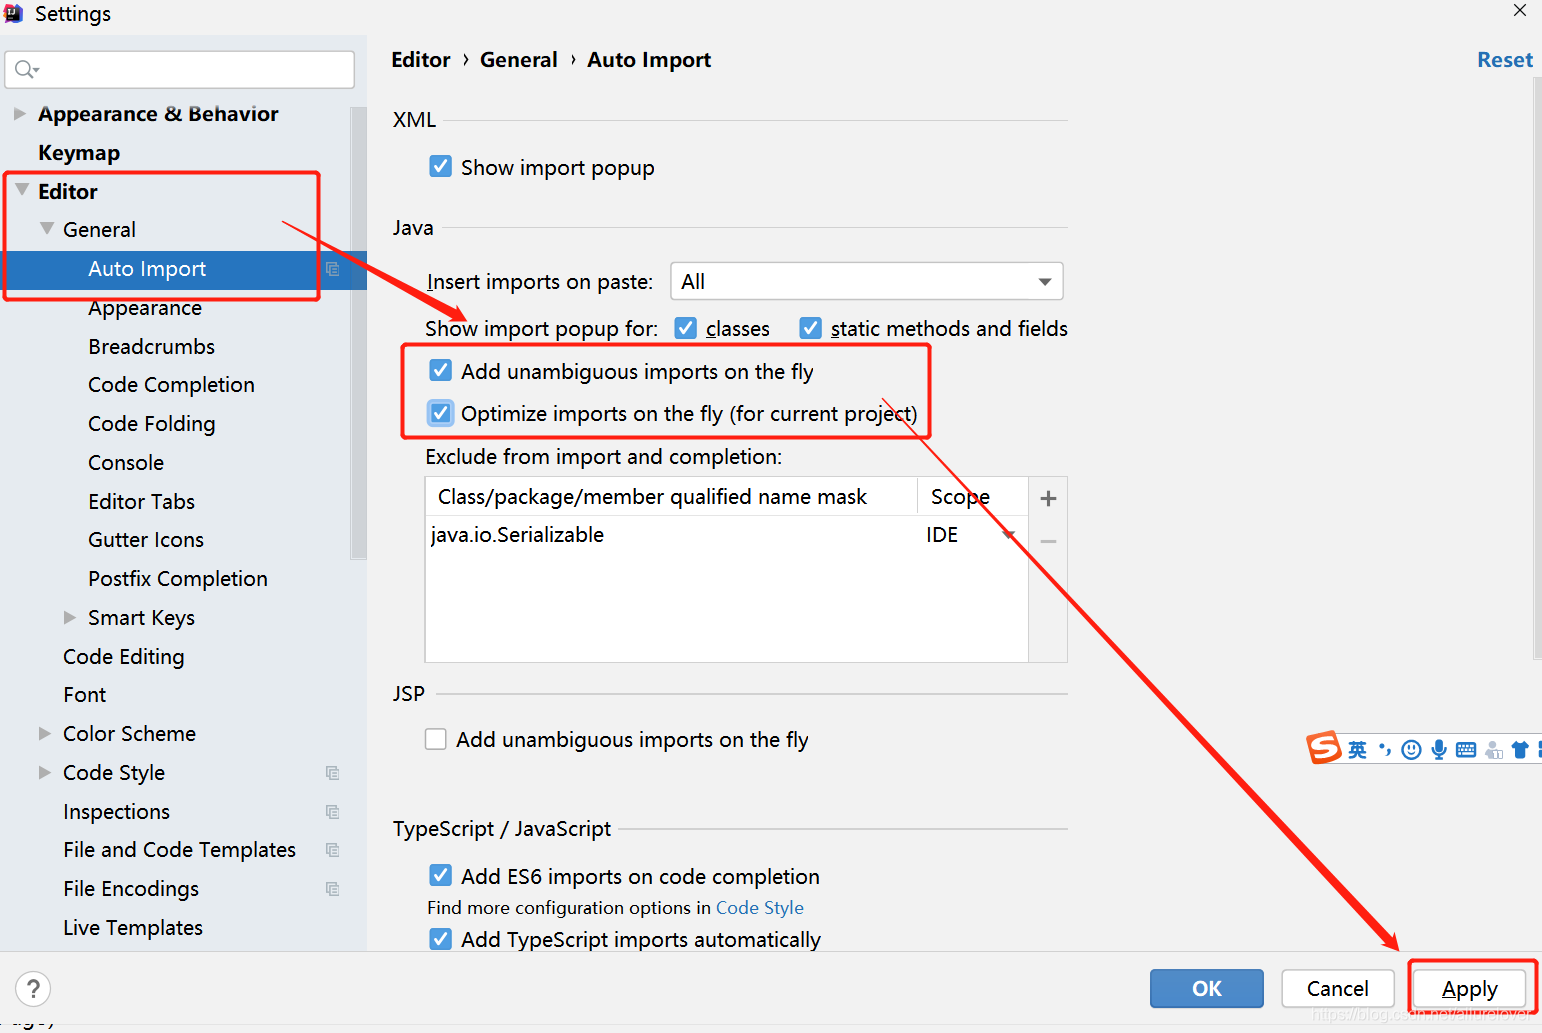Click the emoji smiley icon in IME toolbar
This screenshot has height=1033, width=1542.
coord(1411,750)
